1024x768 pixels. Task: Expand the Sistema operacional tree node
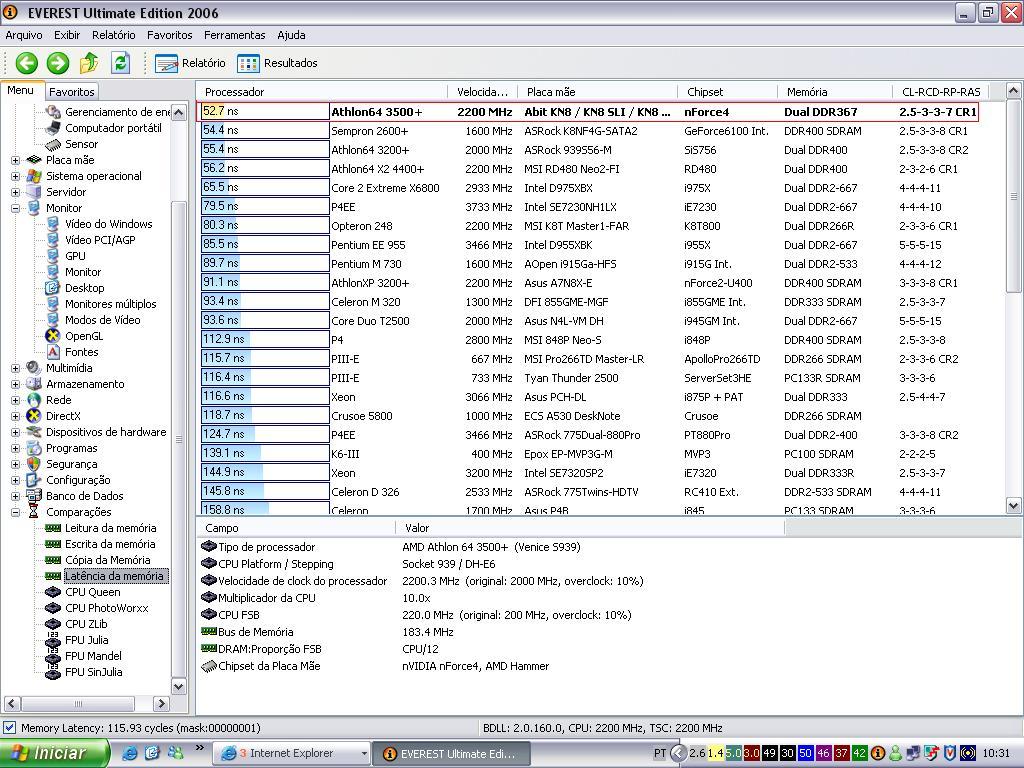pyautogui.click(x=15, y=176)
